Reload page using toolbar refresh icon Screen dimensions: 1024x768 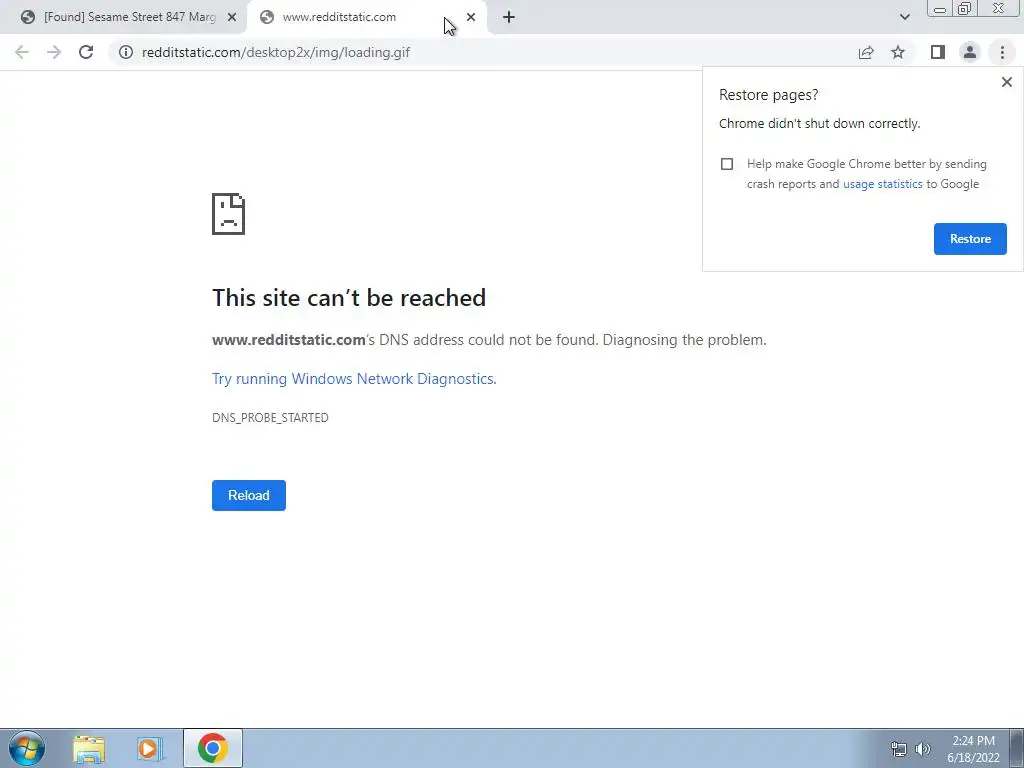pos(86,52)
